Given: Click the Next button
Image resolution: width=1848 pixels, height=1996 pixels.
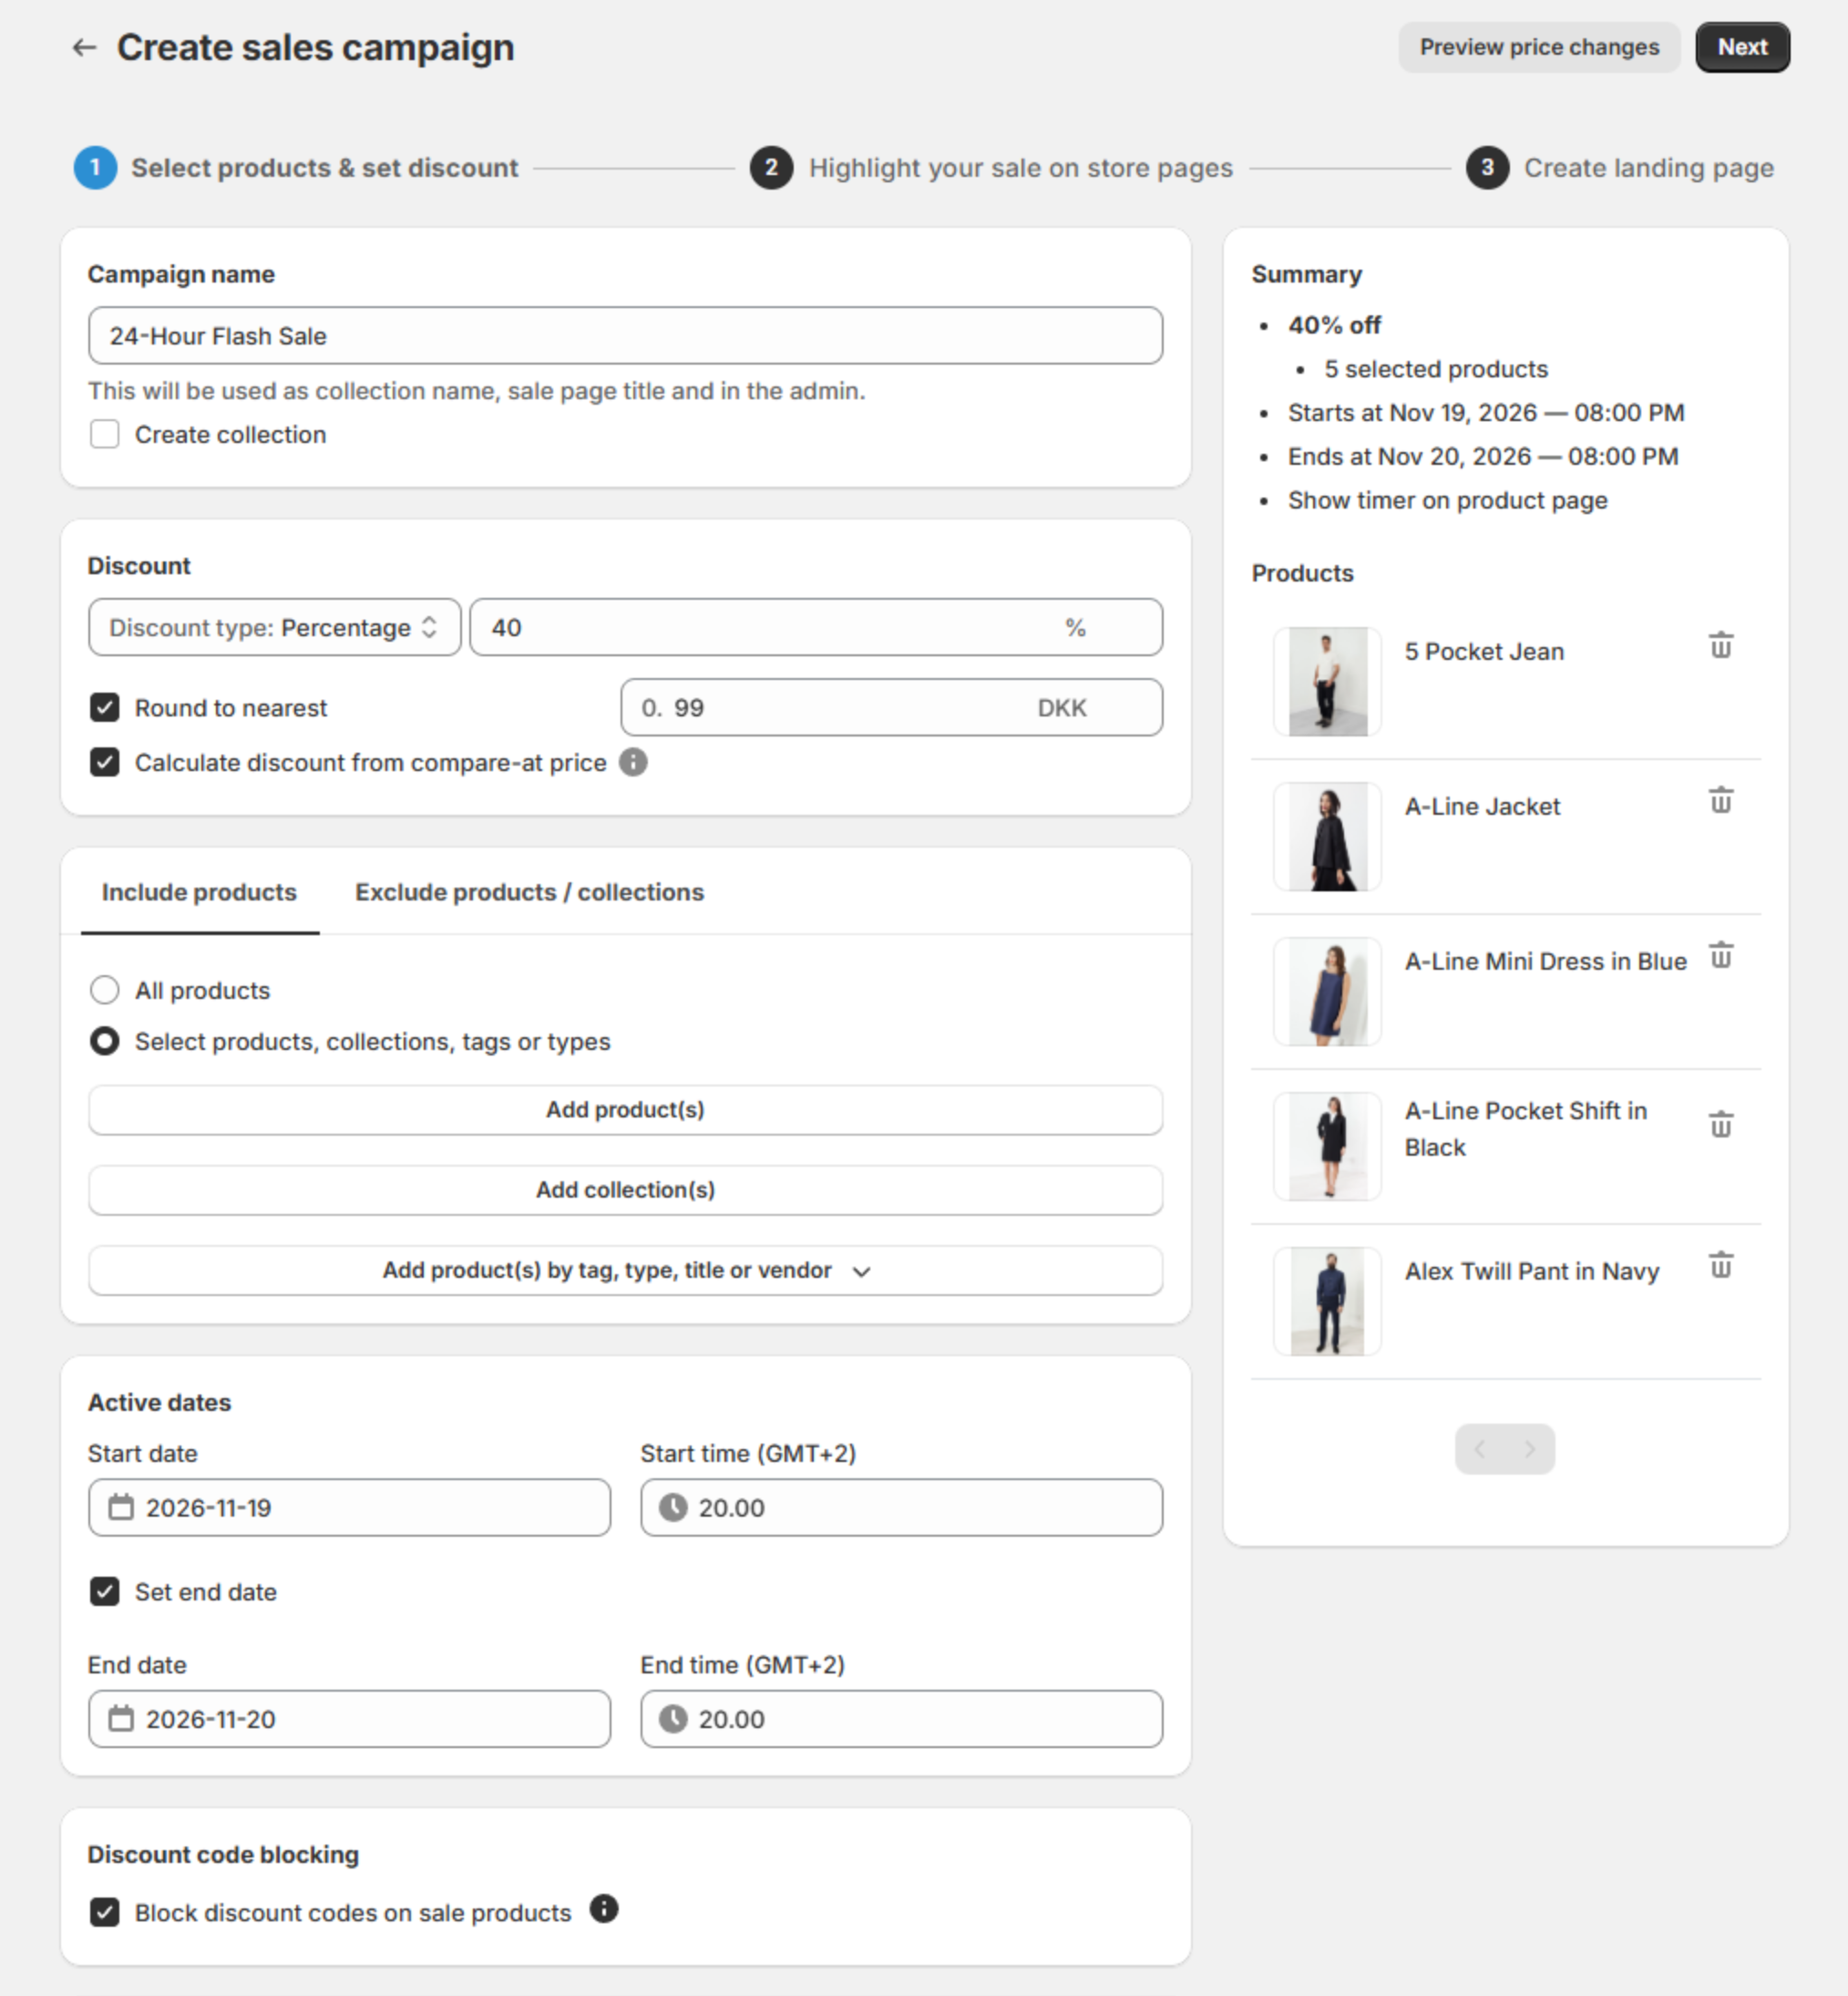Looking at the screenshot, I should (1742, 48).
